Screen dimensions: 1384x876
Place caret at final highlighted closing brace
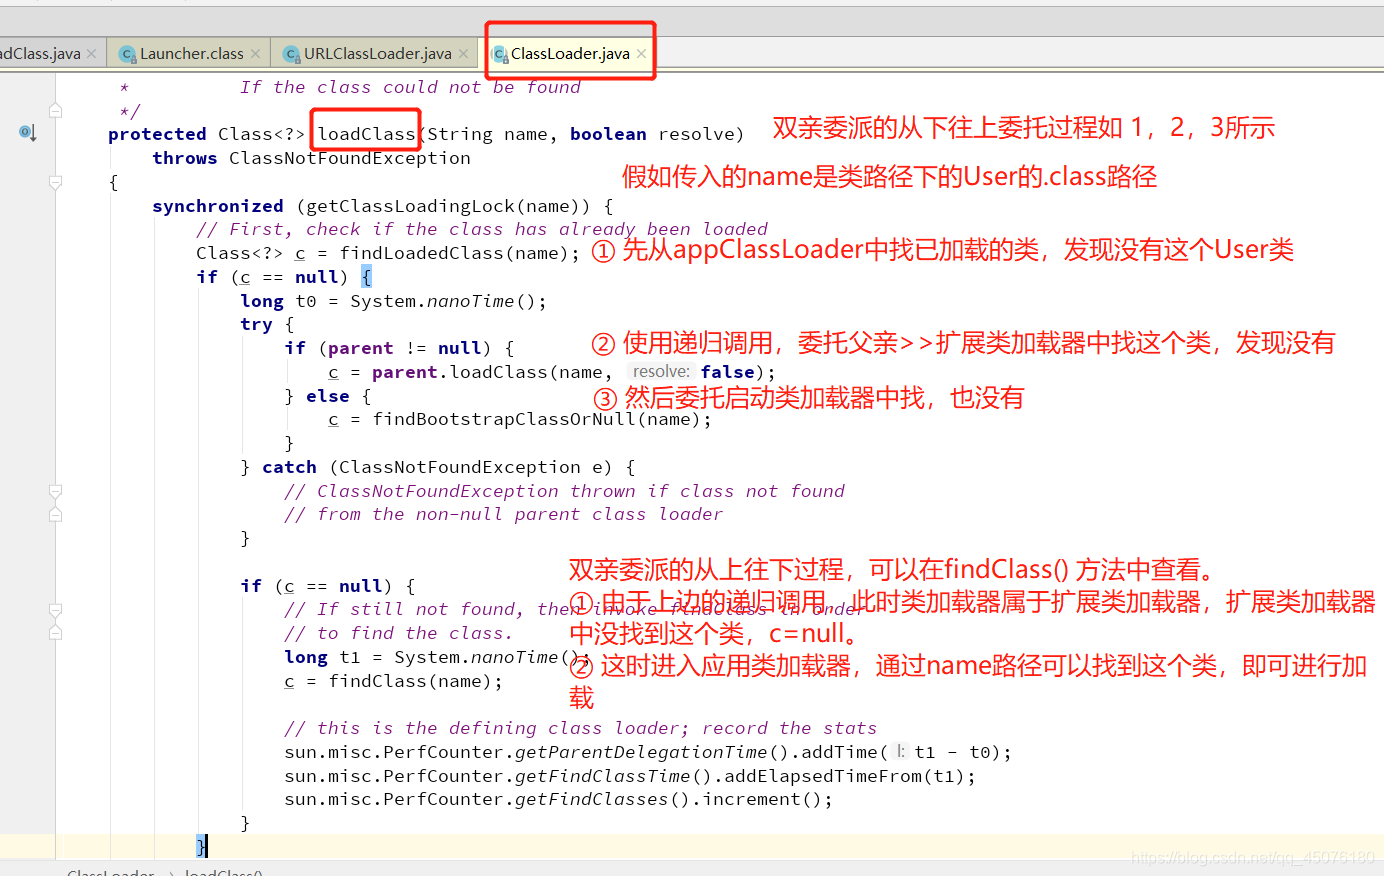pos(201,847)
